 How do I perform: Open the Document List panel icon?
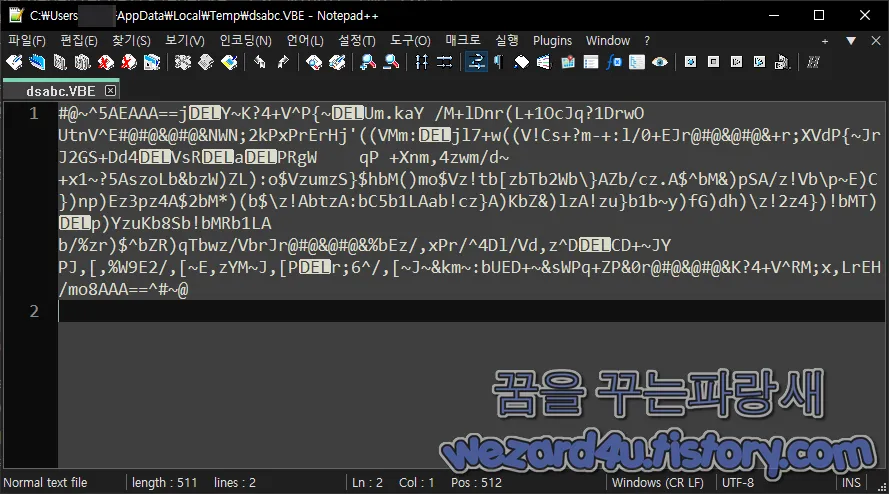tap(591, 62)
